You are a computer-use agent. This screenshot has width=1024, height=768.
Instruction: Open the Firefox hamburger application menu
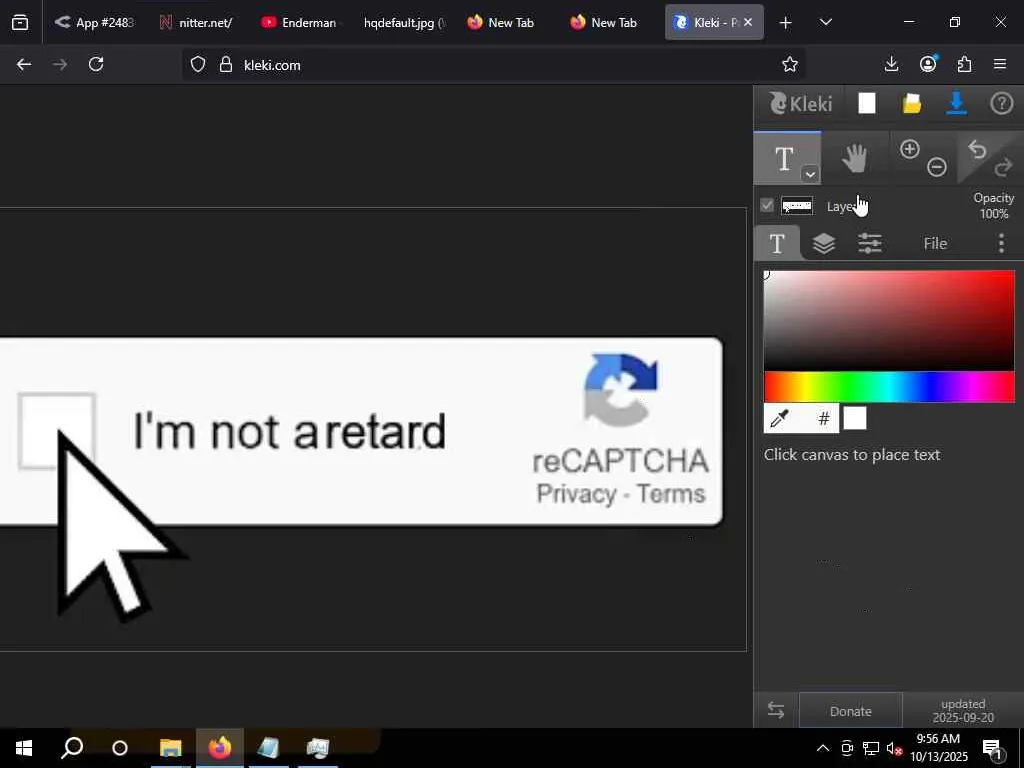pos(1000,64)
